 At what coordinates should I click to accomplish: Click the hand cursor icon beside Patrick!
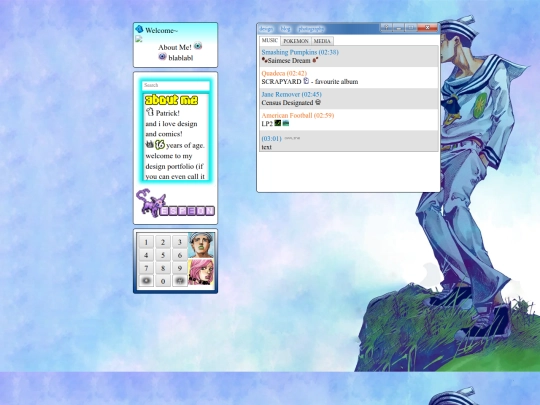149,112
